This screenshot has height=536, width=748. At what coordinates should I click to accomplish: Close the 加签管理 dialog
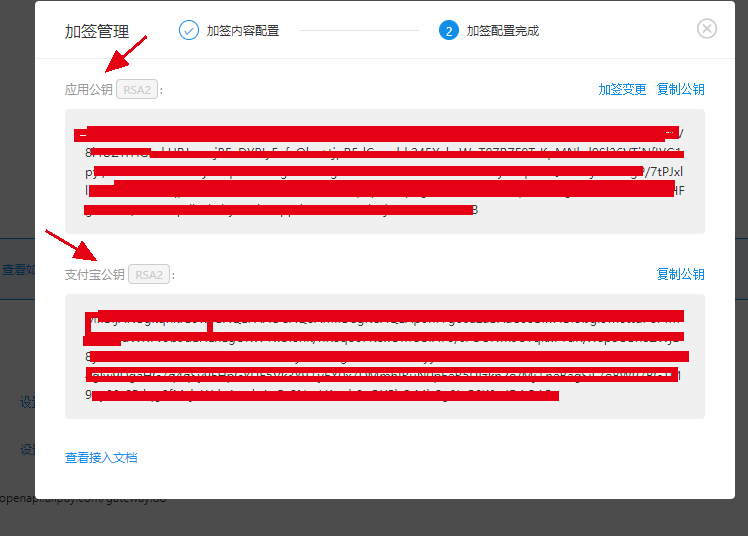(706, 29)
